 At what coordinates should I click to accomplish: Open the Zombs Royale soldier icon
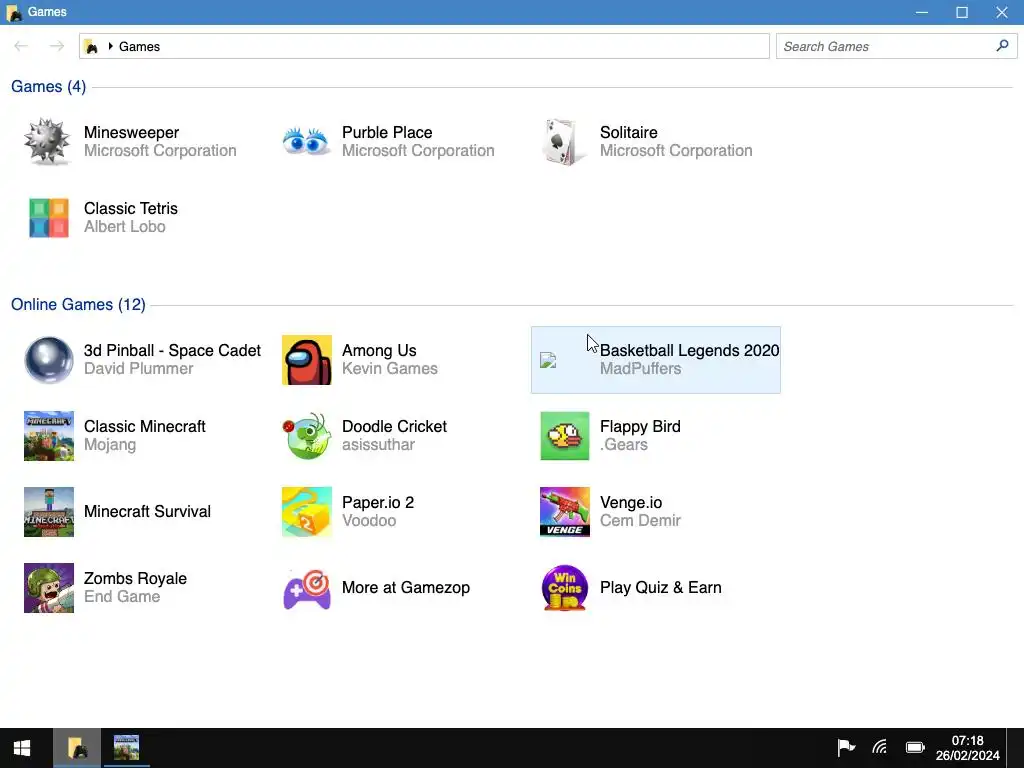pyautogui.click(x=49, y=588)
